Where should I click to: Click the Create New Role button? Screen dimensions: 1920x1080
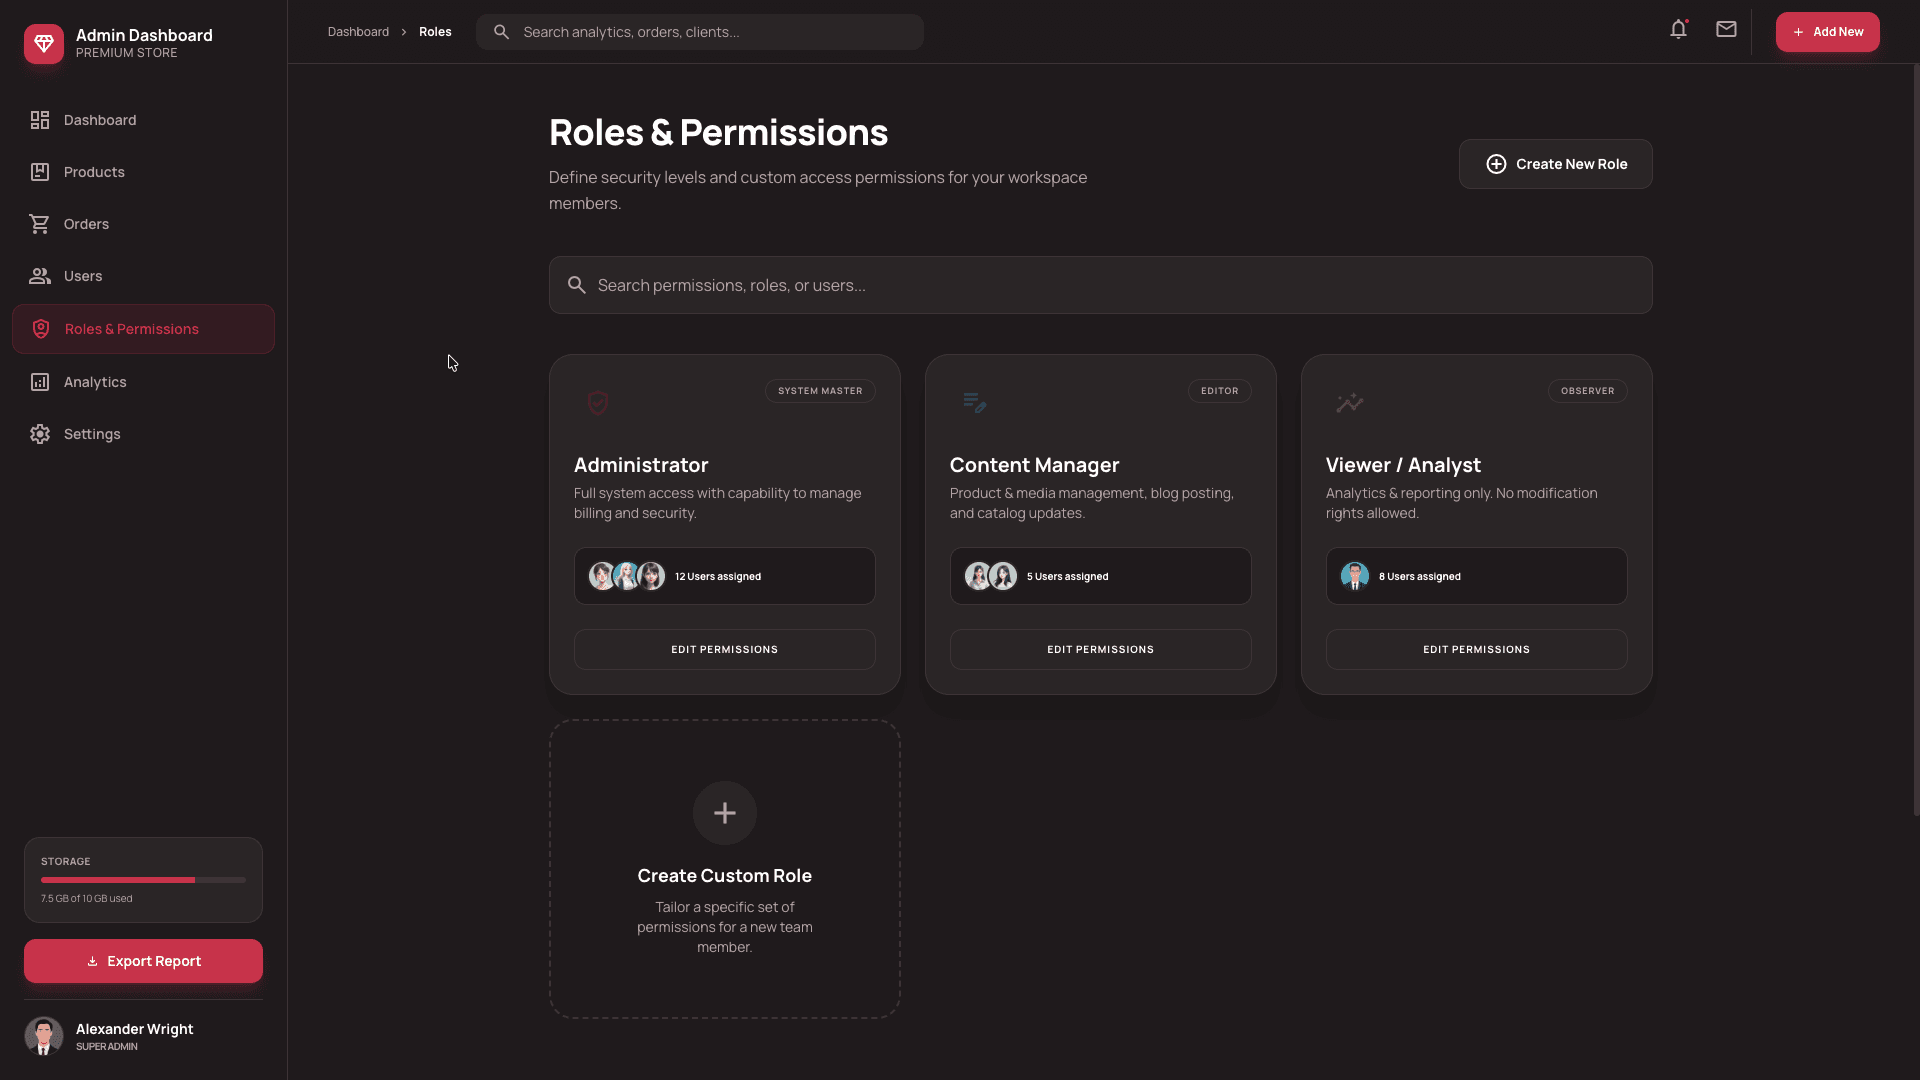(x=1555, y=163)
